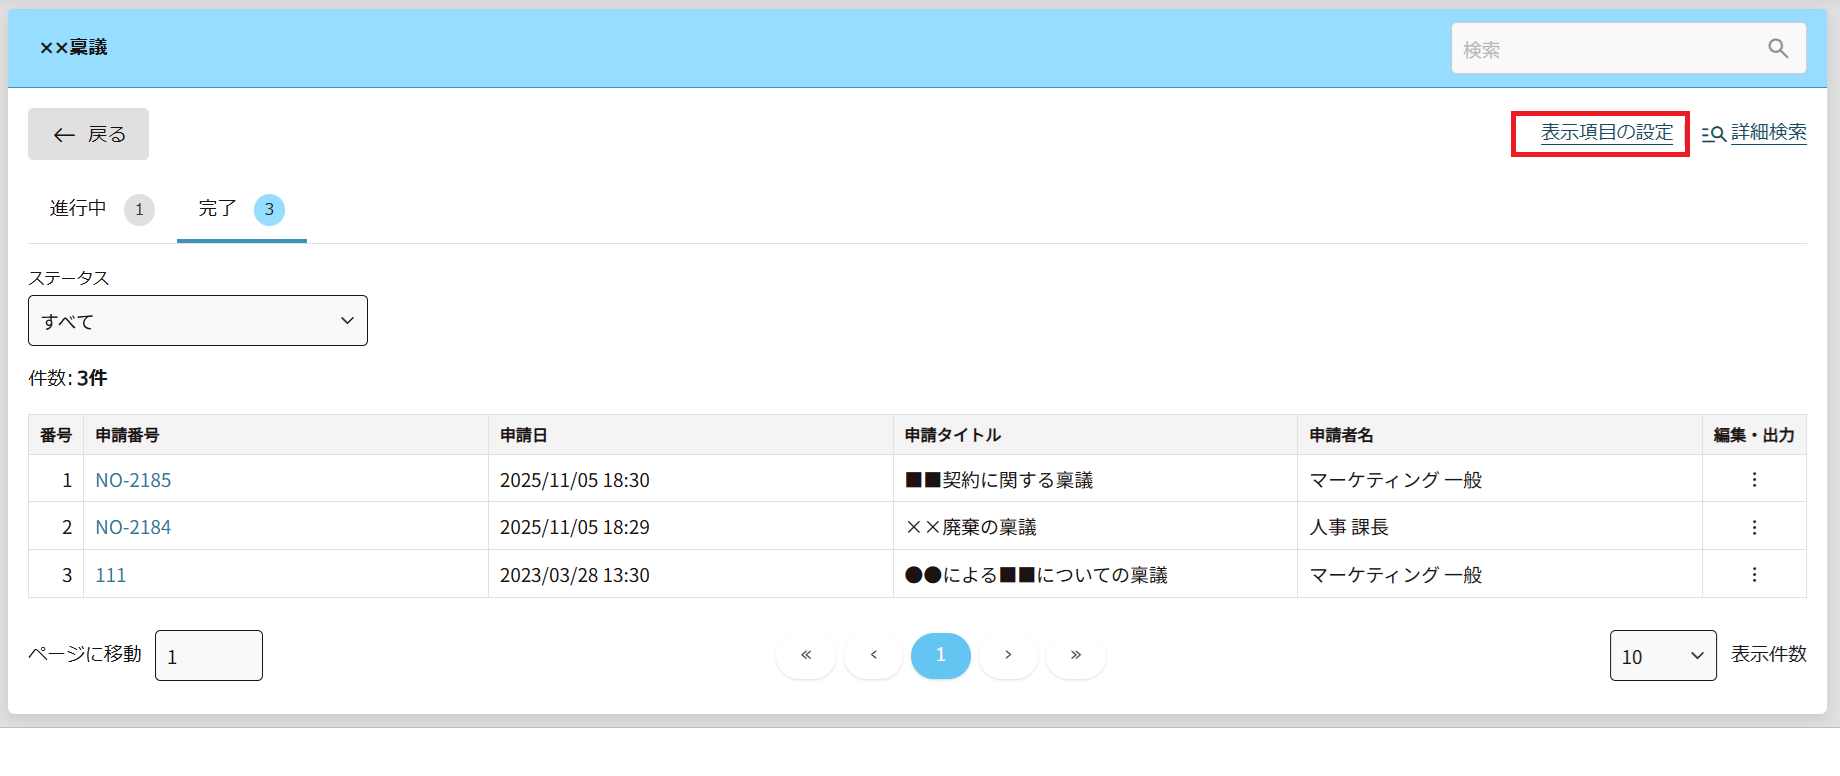Screen dimensions: 1840x776
Task: Open kebab menu for NO-2185 row
Action: coord(1754,480)
